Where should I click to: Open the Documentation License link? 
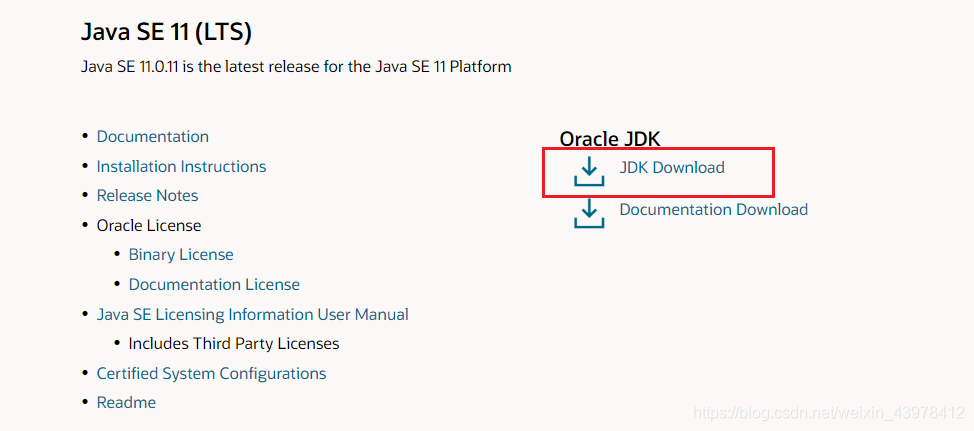[214, 284]
